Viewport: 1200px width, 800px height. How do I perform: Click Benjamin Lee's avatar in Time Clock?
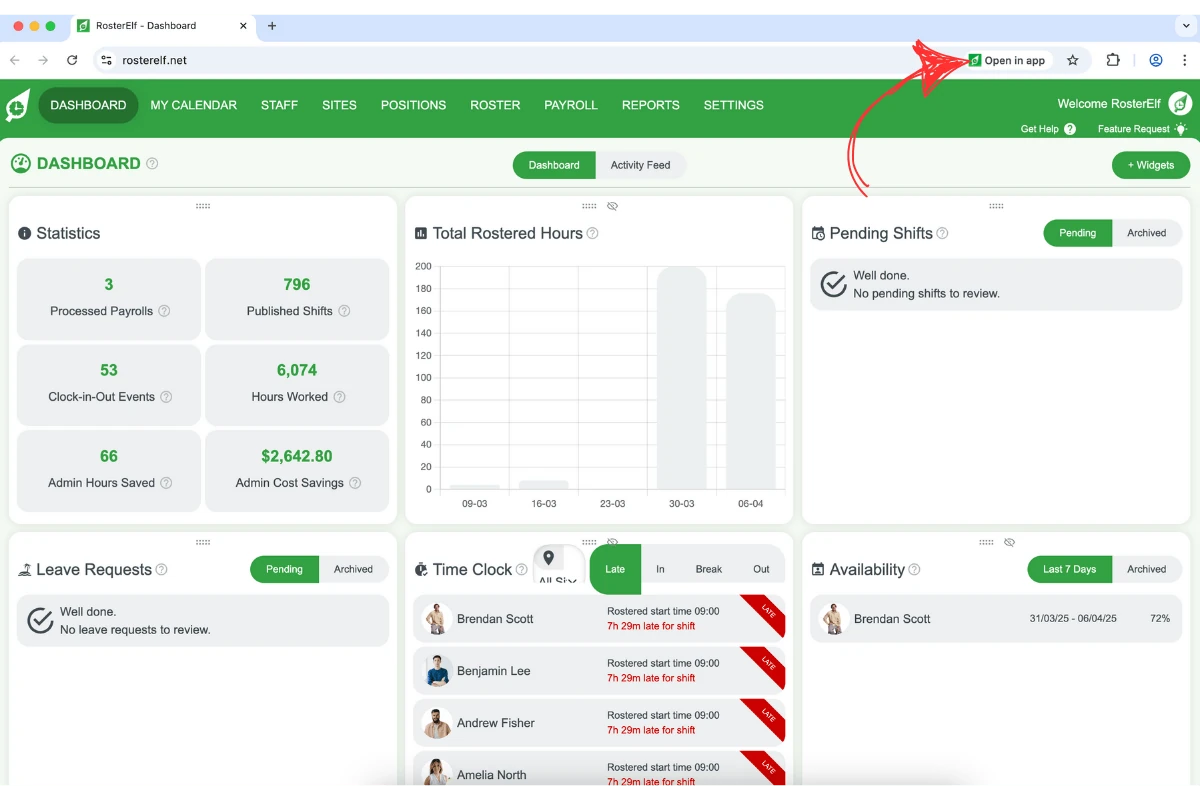pos(437,671)
